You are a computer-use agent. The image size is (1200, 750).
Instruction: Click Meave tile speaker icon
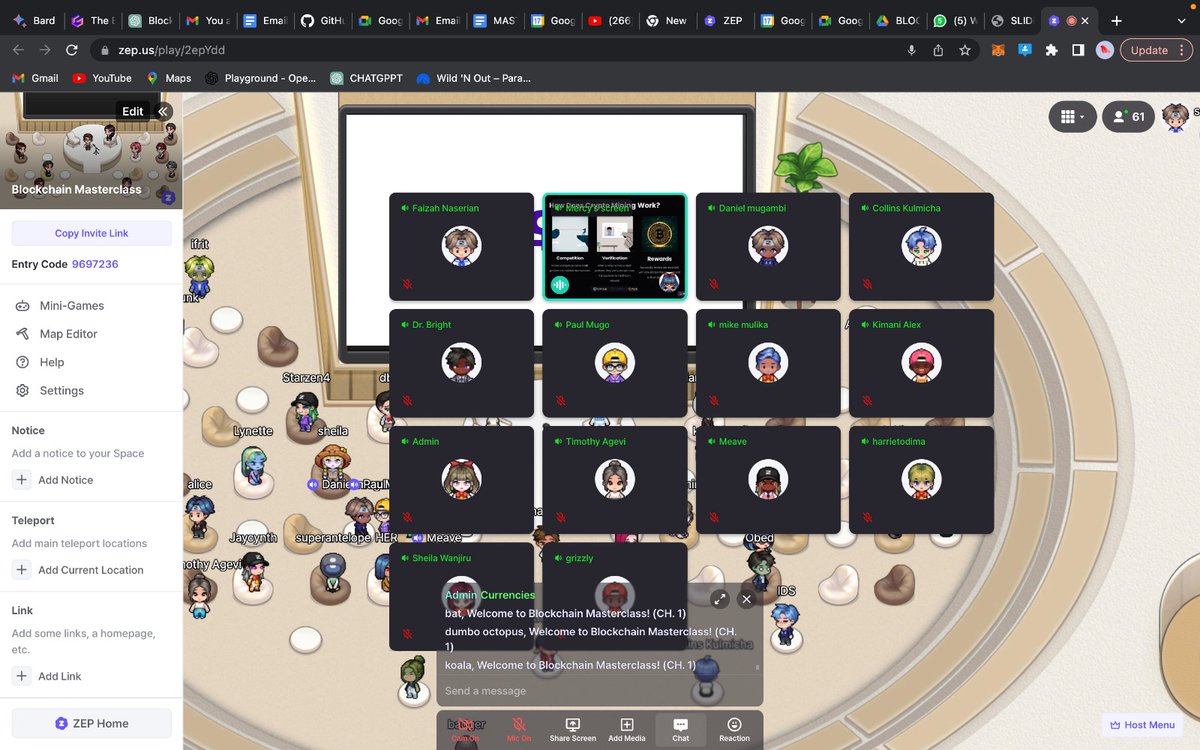coord(712,441)
